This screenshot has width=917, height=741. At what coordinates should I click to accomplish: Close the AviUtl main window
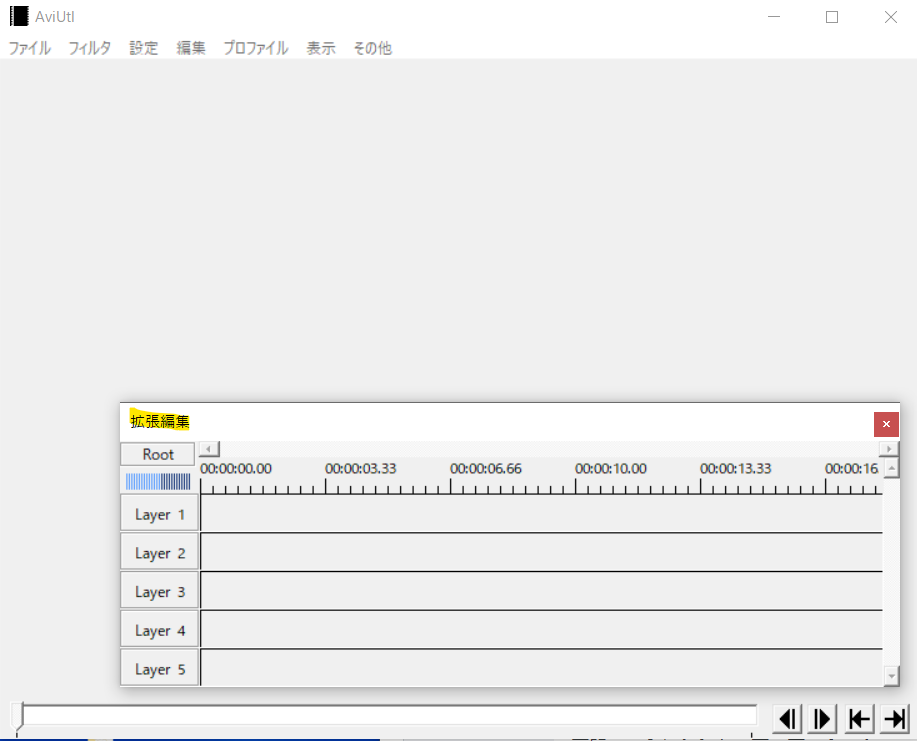click(890, 17)
